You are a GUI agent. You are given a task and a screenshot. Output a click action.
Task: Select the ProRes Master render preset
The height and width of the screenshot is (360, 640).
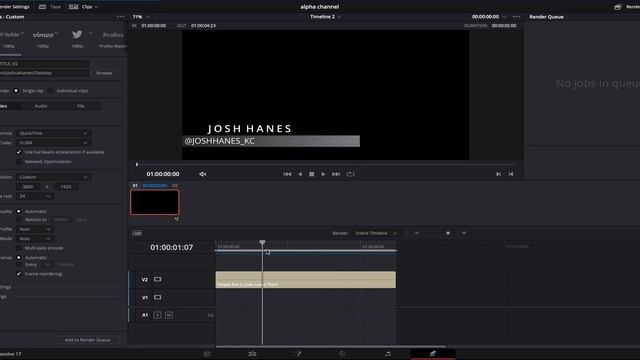pyautogui.click(x=113, y=40)
